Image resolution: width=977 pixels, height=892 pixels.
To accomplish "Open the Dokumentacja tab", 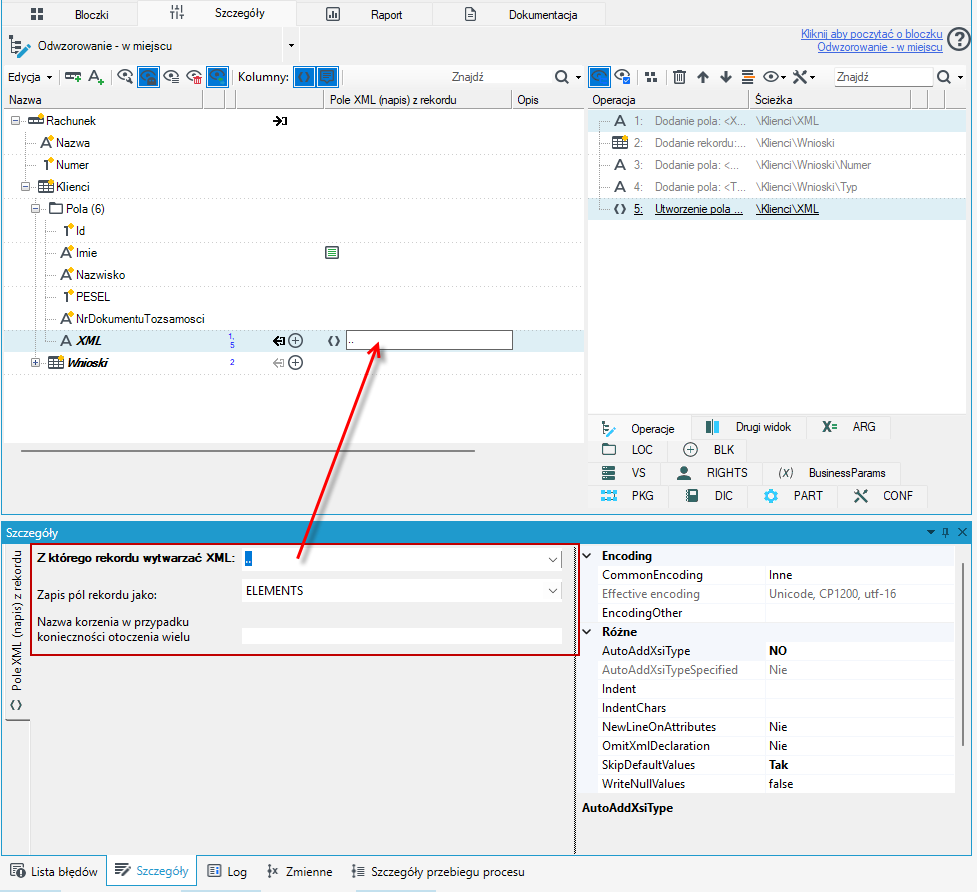I will pyautogui.click(x=519, y=14).
